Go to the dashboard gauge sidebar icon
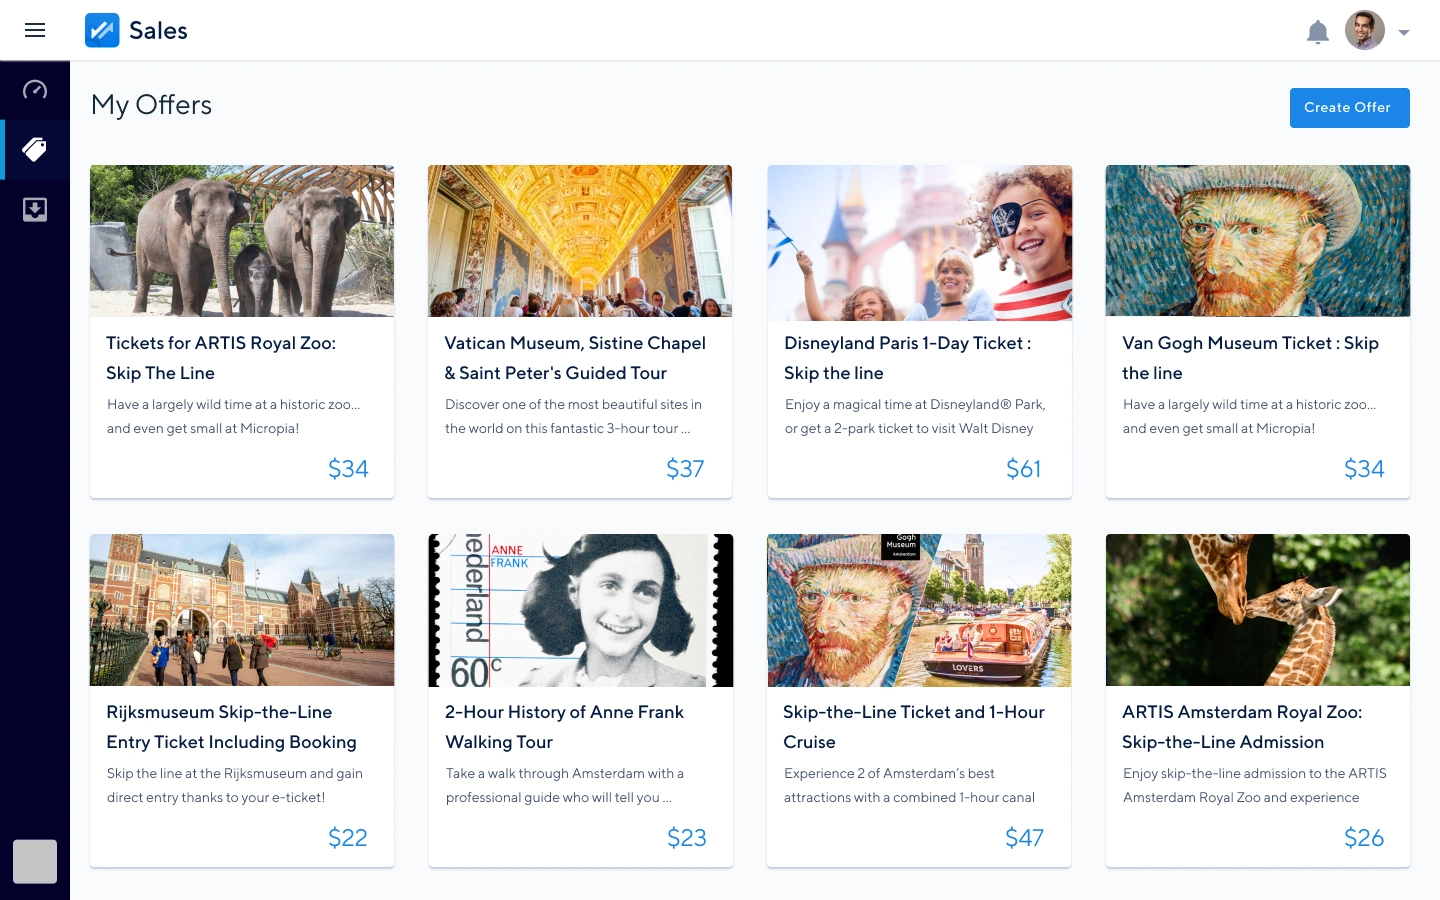This screenshot has width=1440, height=900. pyautogui.click(x=35, y=90)
